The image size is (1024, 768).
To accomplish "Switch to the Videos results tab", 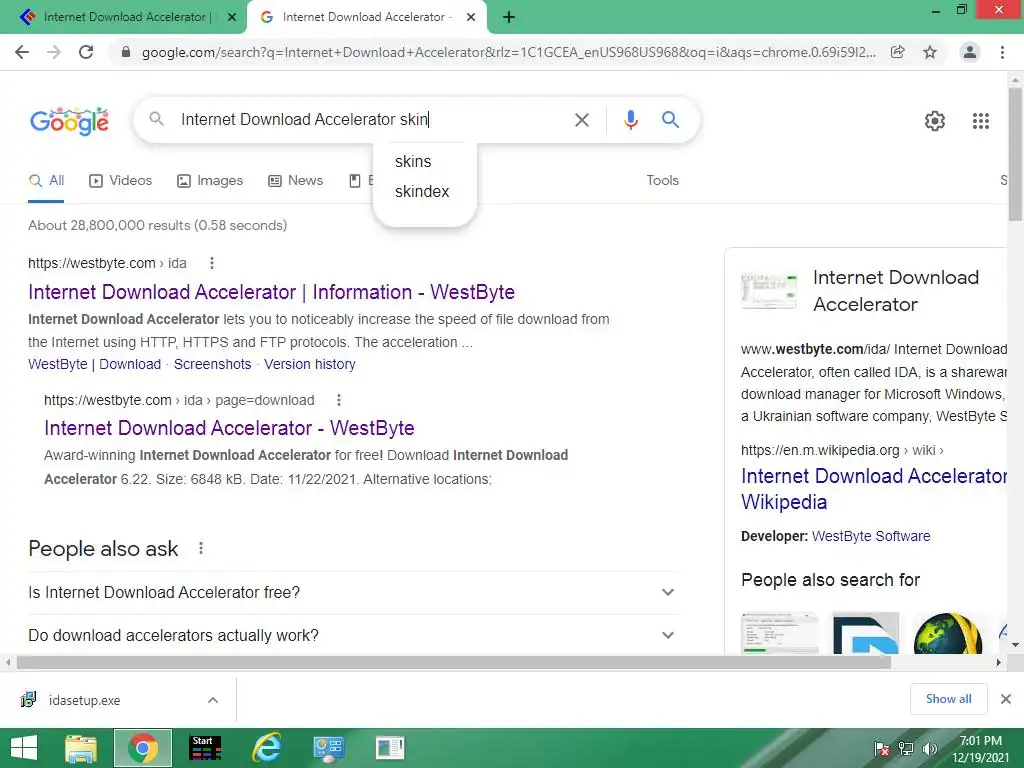I will pos(120,181).
